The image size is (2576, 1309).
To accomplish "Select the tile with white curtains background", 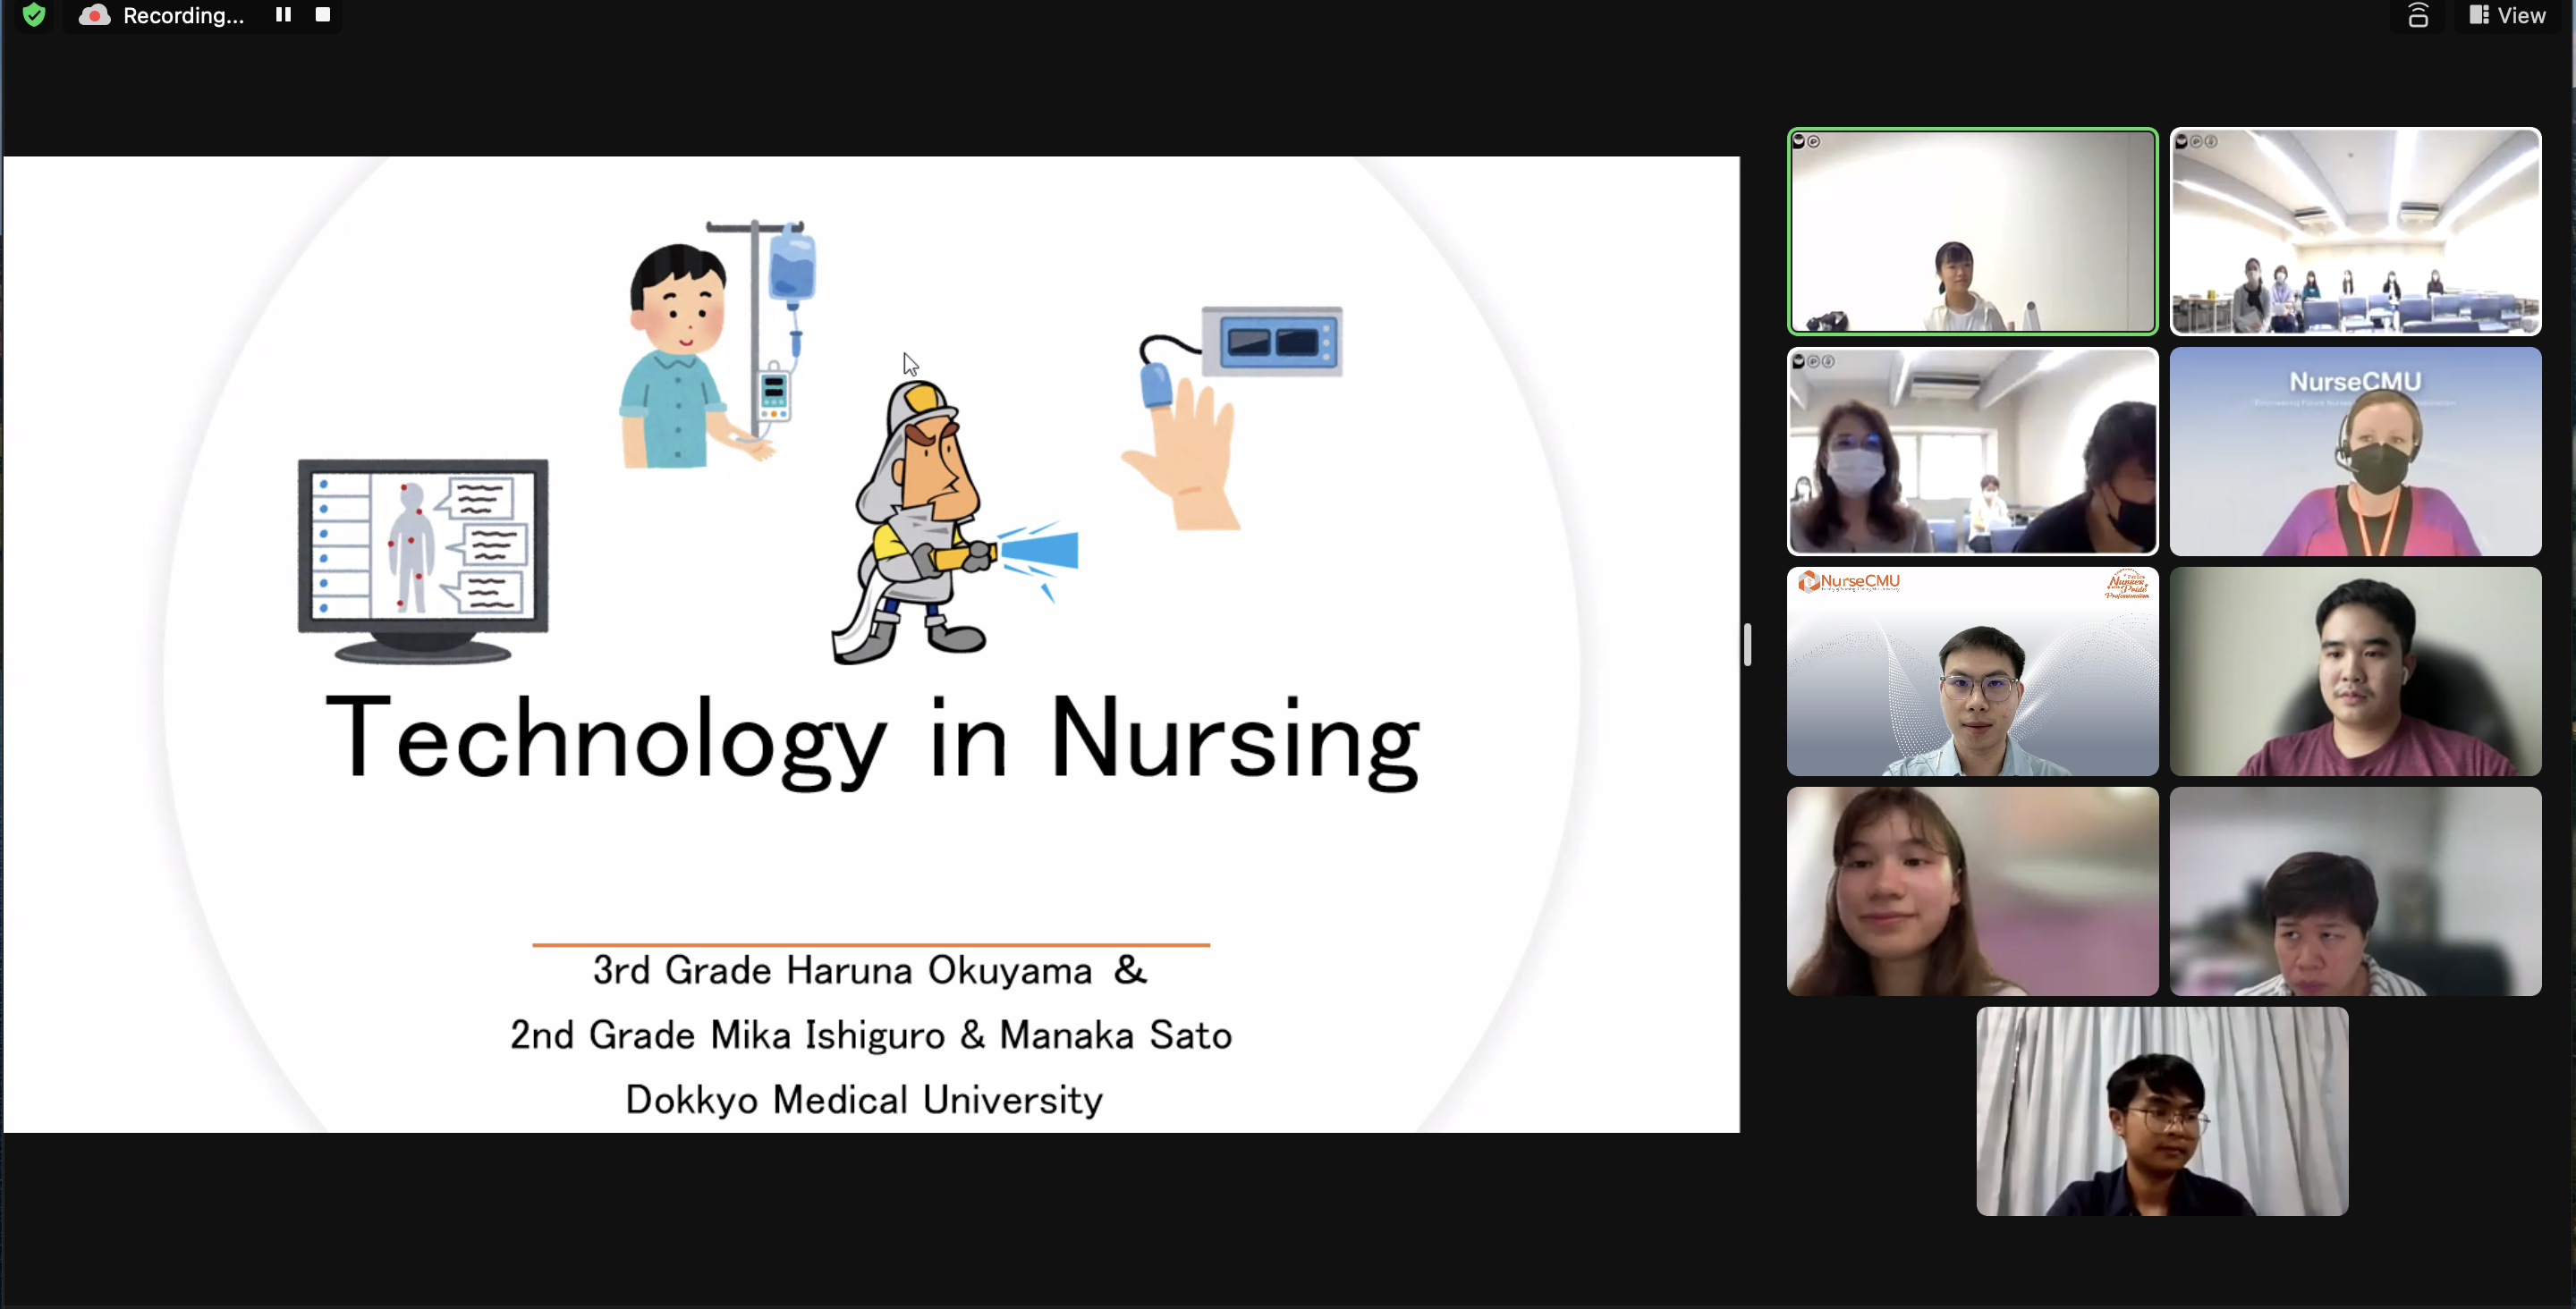I will tap(2162, 1111).
